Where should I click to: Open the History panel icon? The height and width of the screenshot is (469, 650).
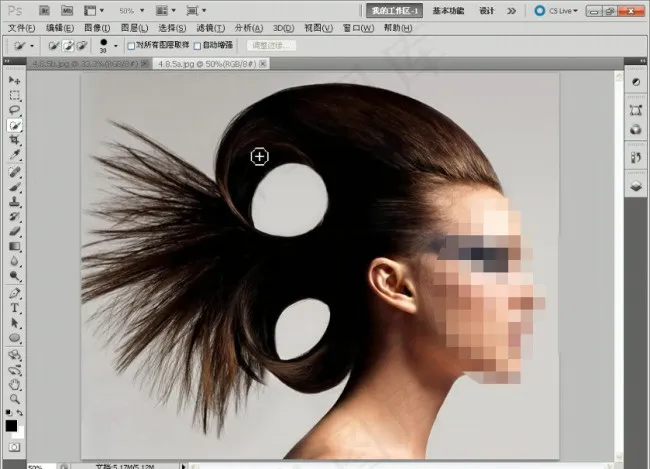tap(635, 158)
